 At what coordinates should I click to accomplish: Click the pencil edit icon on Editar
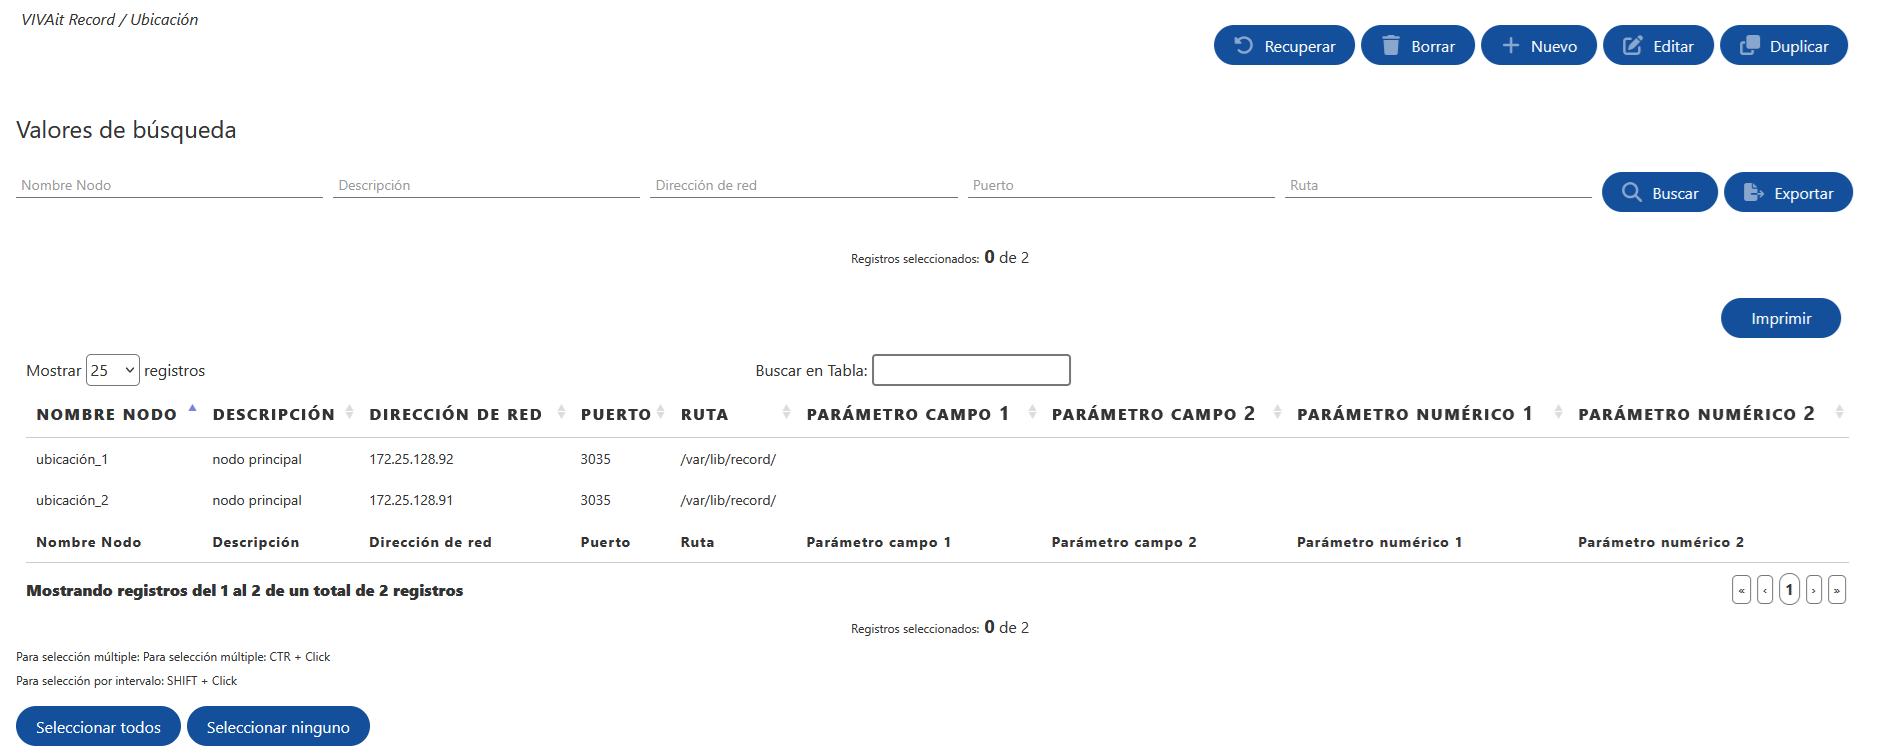coord(1632,45)
